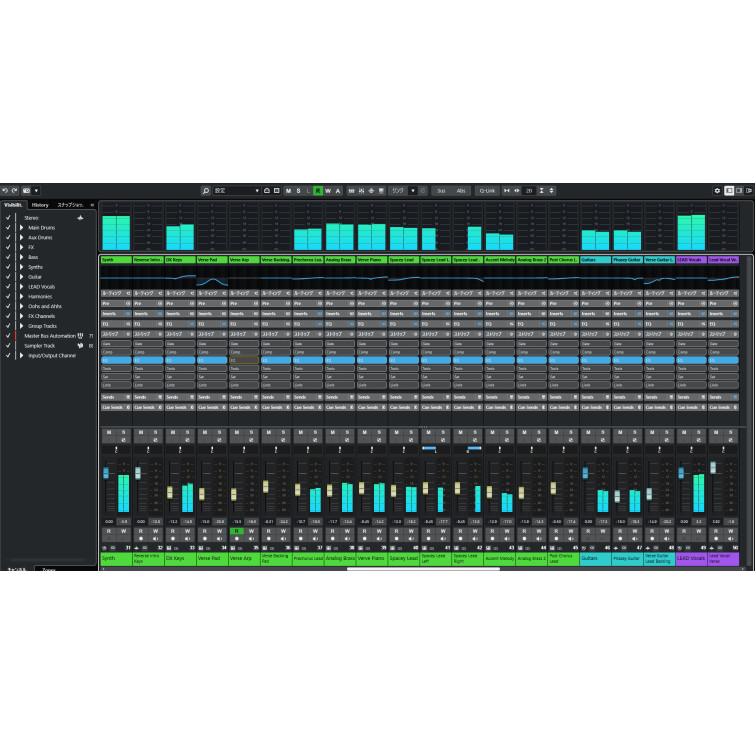
Task: Click Record Enable dot on Verse Pad channel
Action: coord(205,539)
